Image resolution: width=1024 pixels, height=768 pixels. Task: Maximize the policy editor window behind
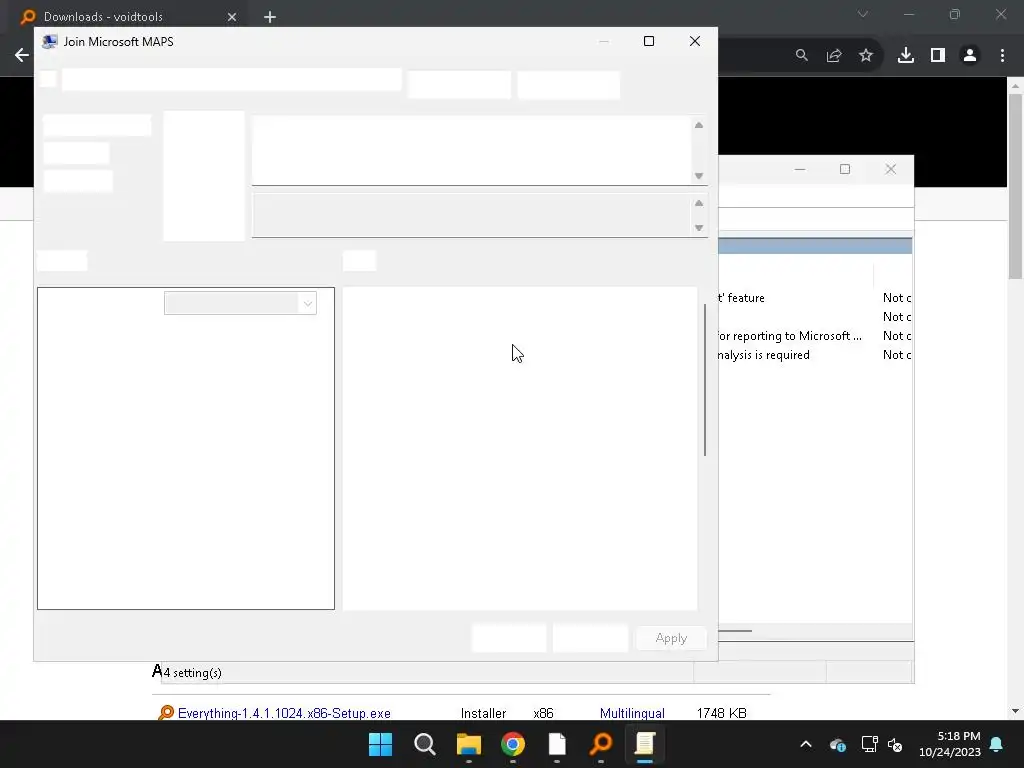[844, 169]
